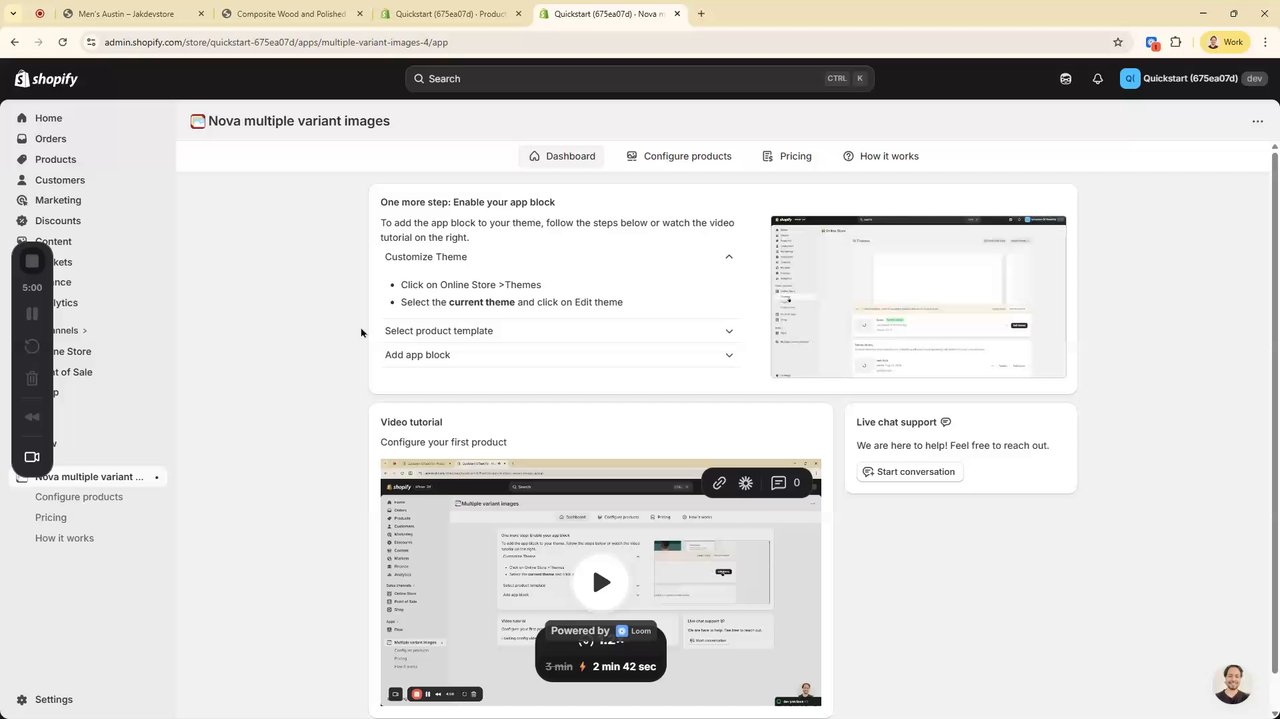This screenshot has width=1280, height=719.
Task: Expand the Select product template section
Action: point(559,331)
